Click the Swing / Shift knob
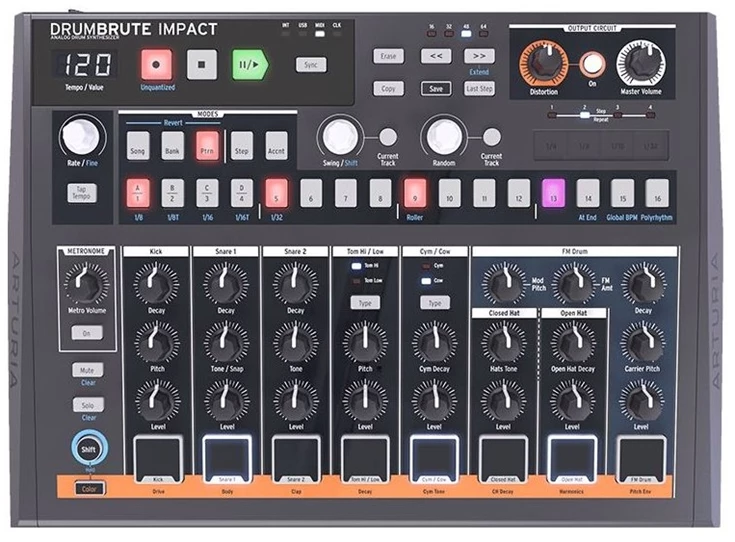 (341, 136)
